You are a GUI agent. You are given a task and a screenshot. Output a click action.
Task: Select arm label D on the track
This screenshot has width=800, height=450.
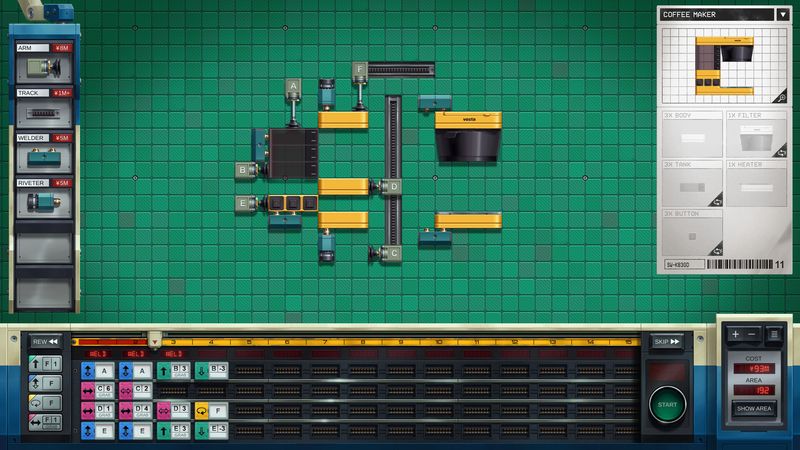[x=394, y=187]
